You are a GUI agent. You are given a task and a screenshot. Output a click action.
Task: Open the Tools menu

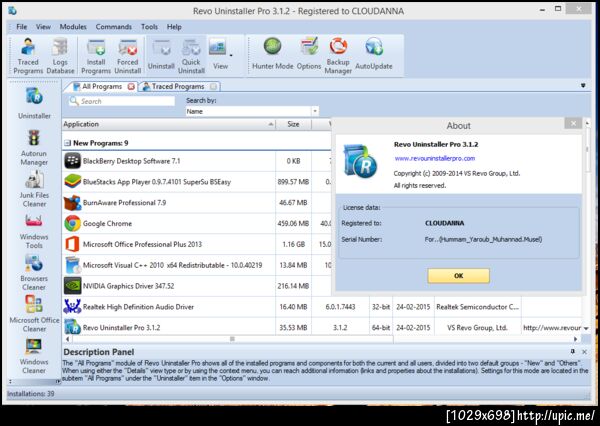coord(149,27)
